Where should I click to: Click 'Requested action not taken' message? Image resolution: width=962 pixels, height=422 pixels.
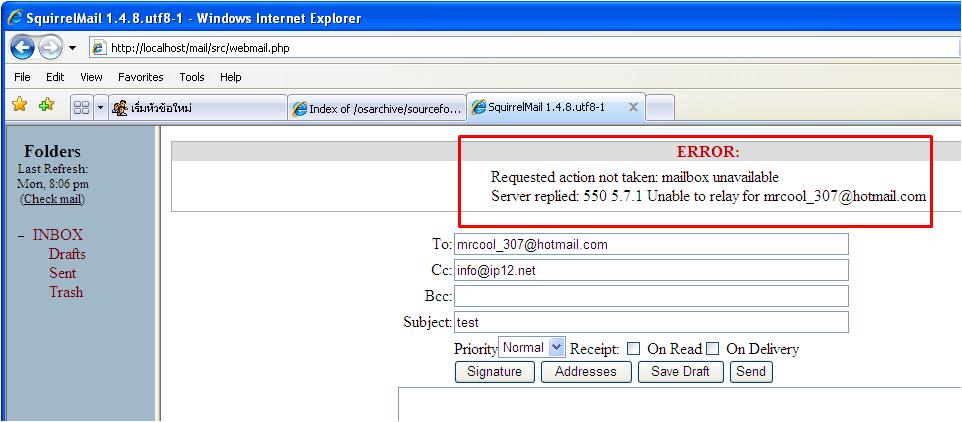[x=634, y=177]
